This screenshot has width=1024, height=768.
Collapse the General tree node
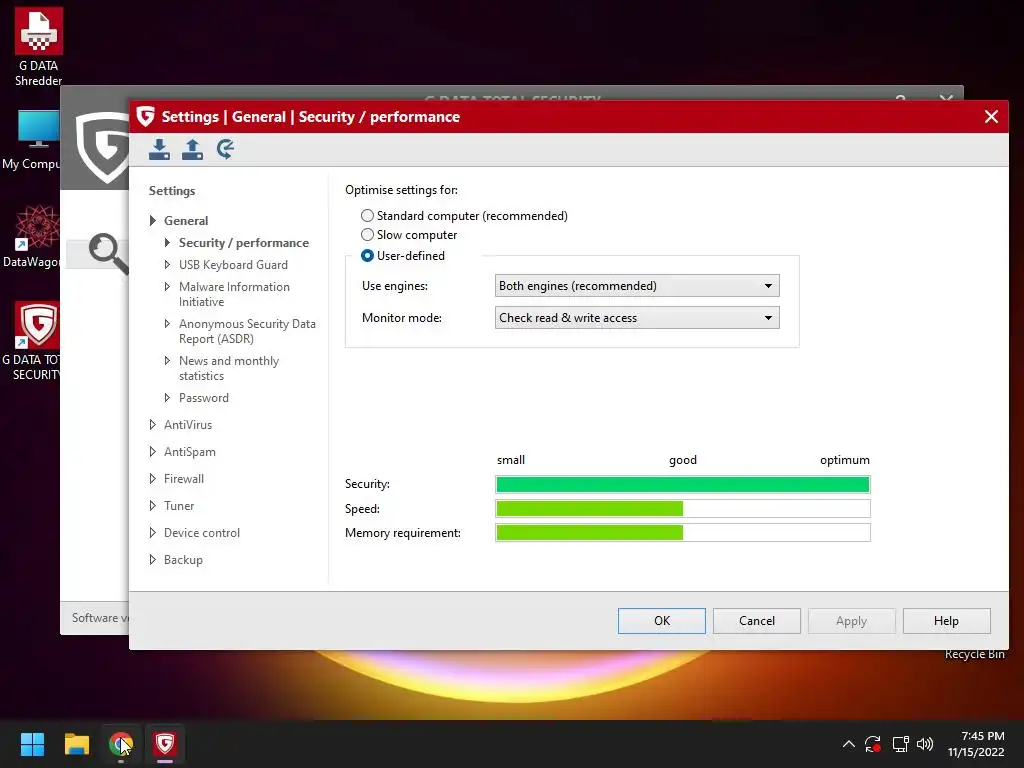coord(152,221)
